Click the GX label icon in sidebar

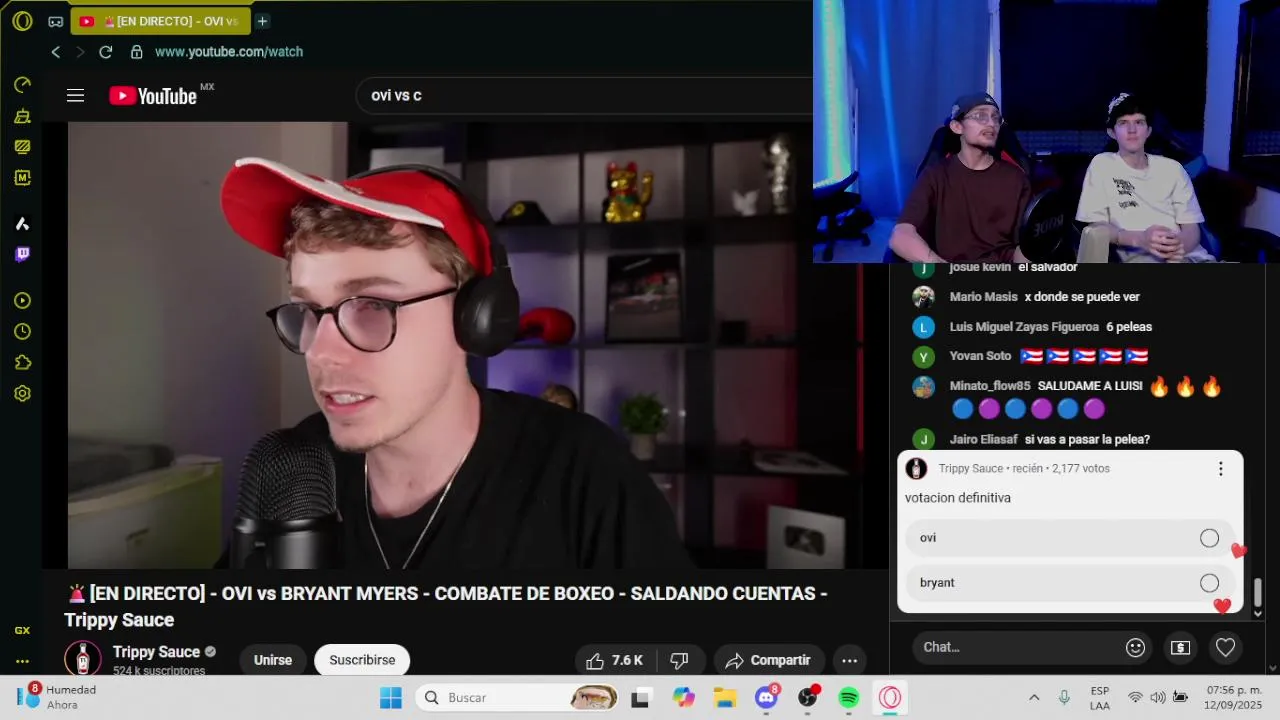tap(22, 630)
